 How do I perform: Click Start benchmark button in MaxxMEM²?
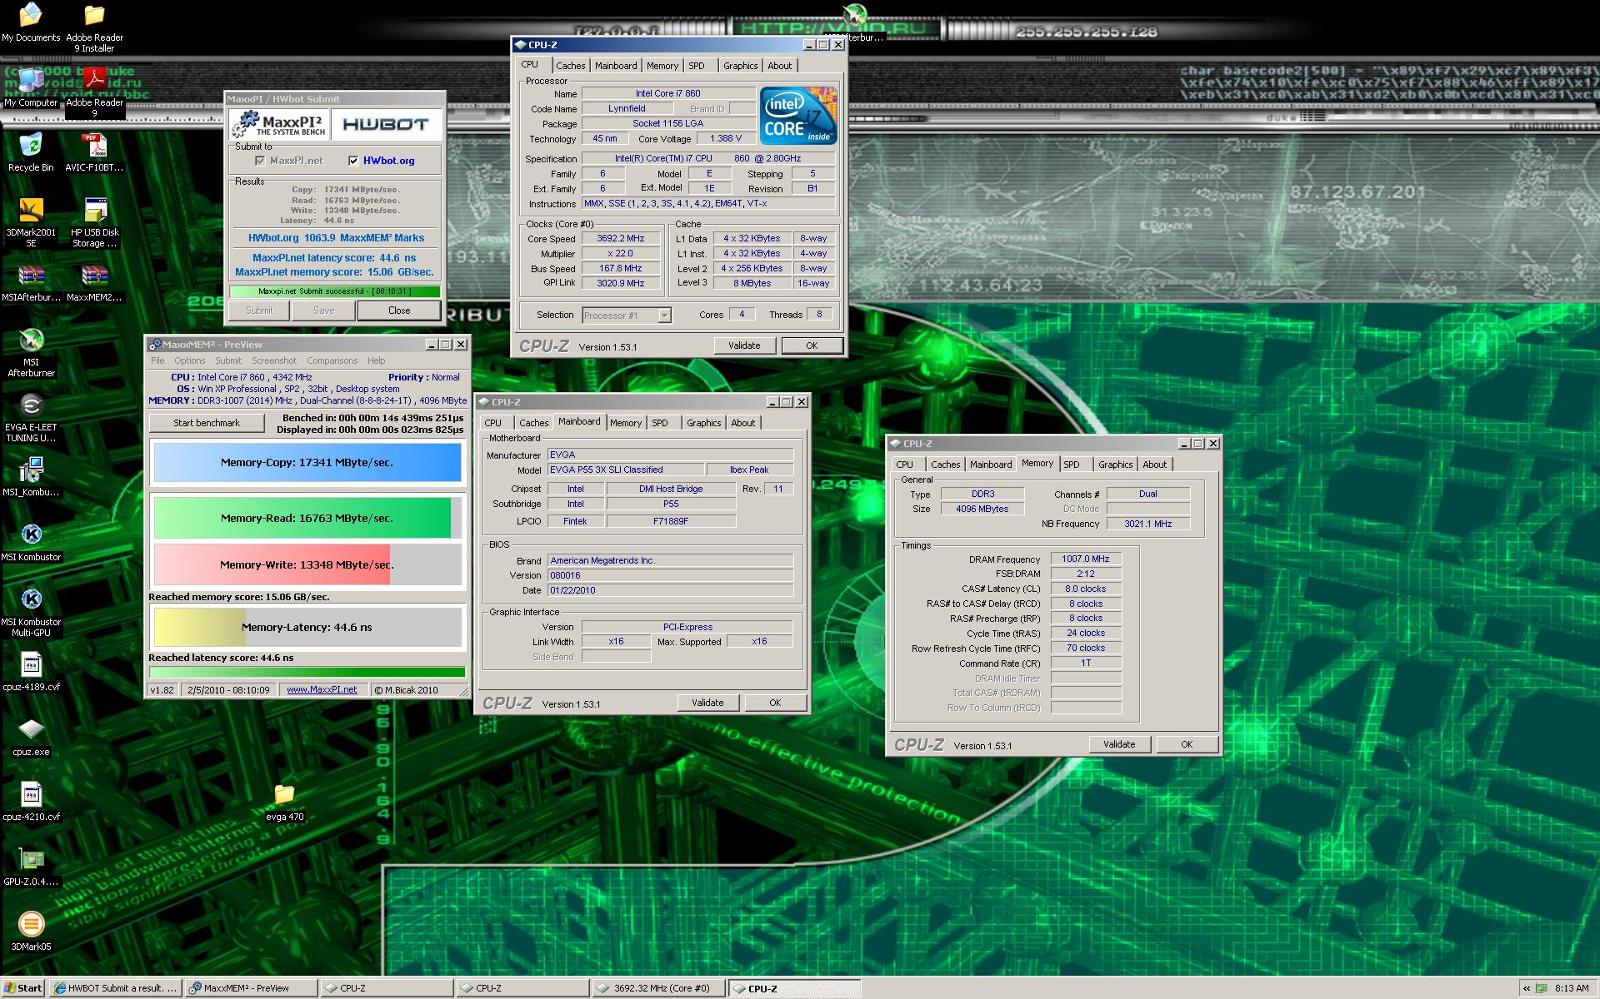pos(206,423)
